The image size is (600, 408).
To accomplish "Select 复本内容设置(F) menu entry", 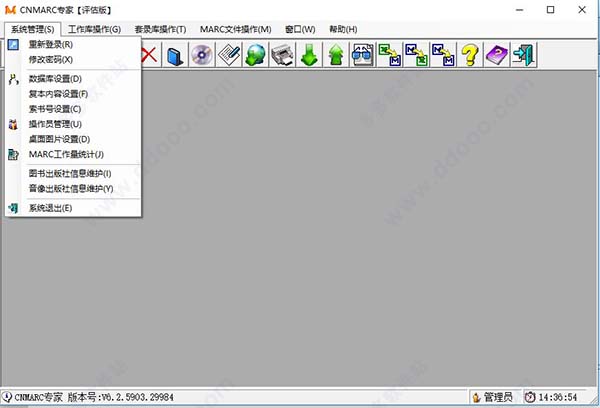I will (73, 94).
